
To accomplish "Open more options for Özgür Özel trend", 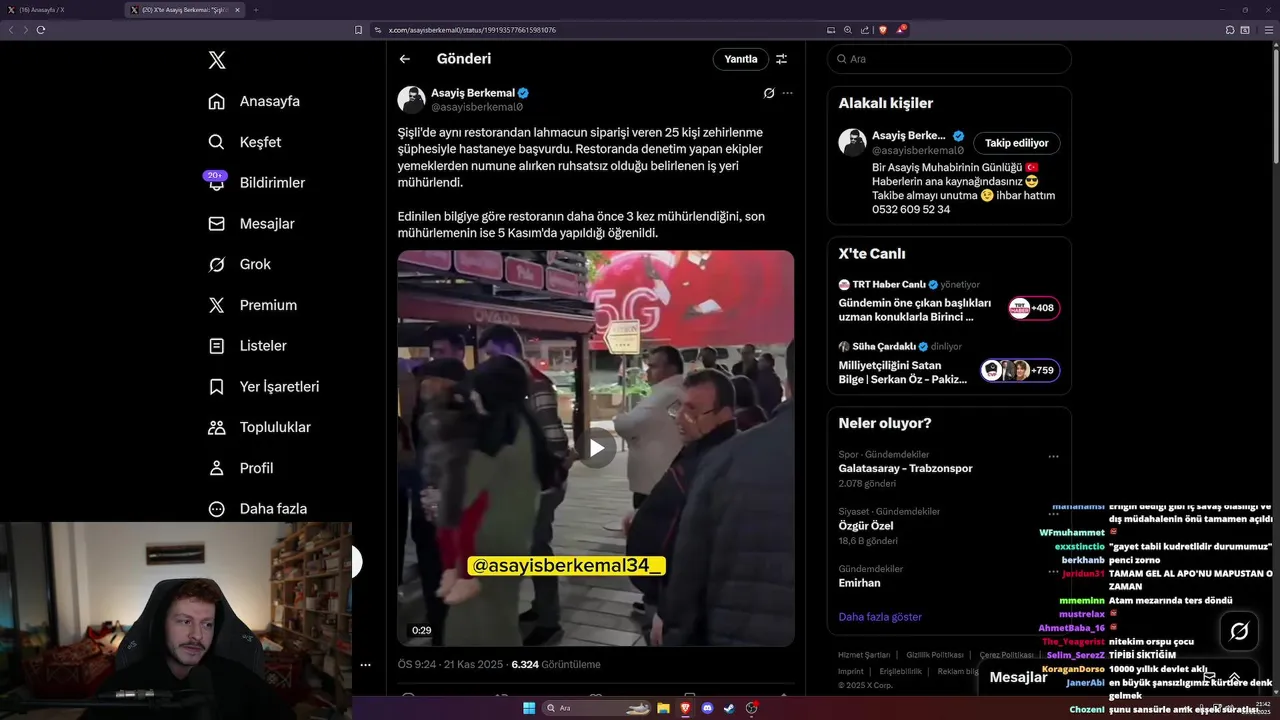I will [1053, 513].
